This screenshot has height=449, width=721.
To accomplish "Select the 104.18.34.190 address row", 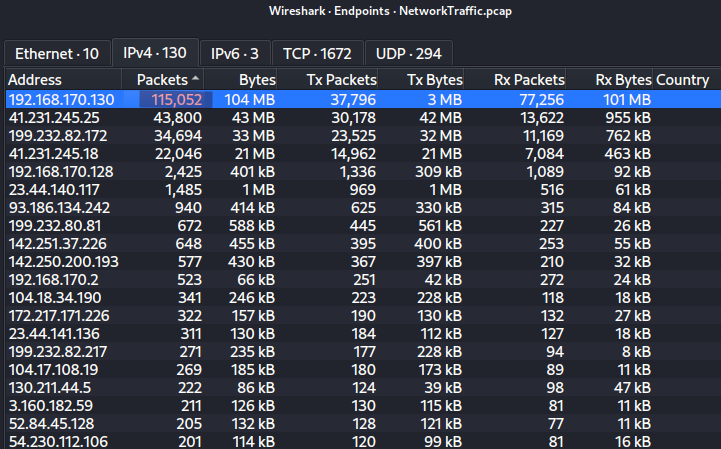I will 363,297.
